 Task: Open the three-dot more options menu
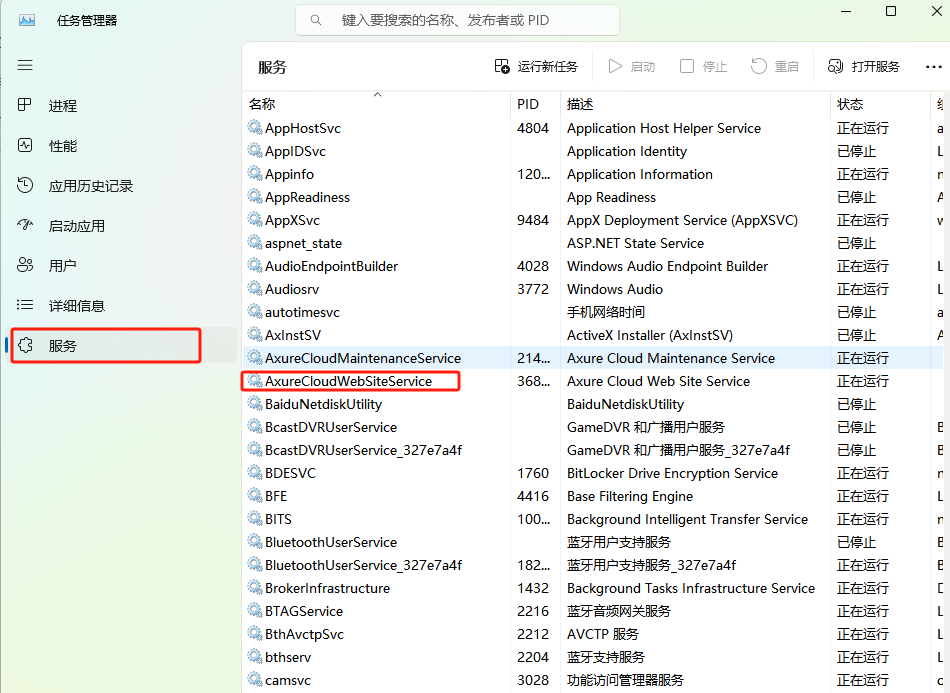(x=934, y=67)
